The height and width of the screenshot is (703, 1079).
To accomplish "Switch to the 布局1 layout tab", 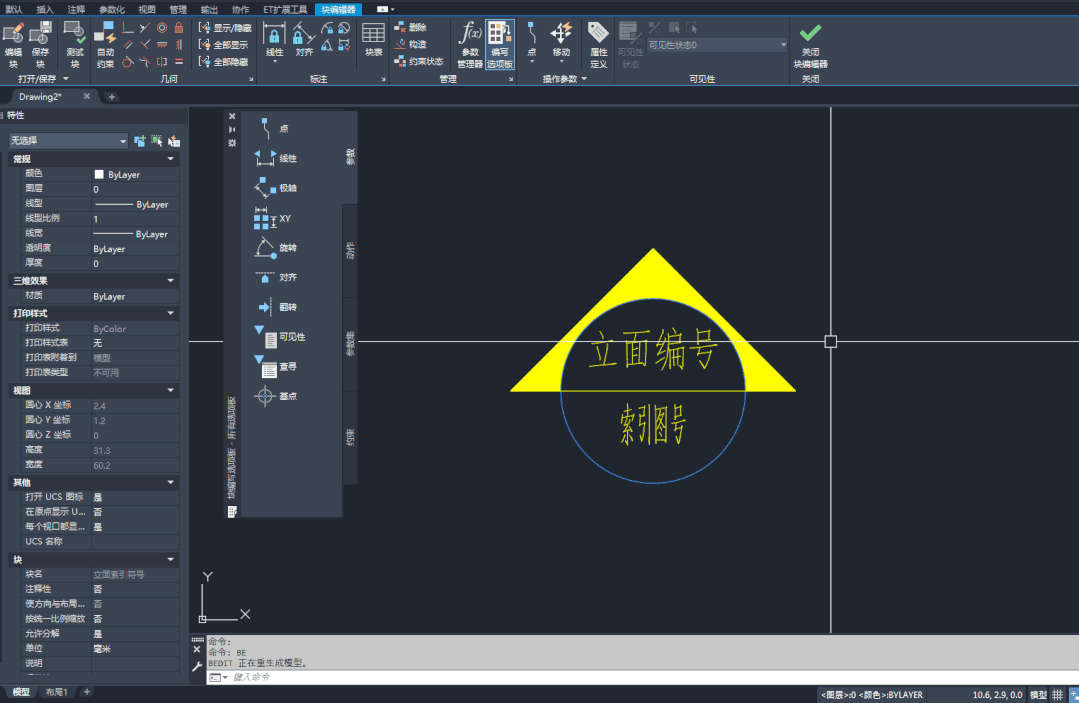I will [x=56, y=692].
